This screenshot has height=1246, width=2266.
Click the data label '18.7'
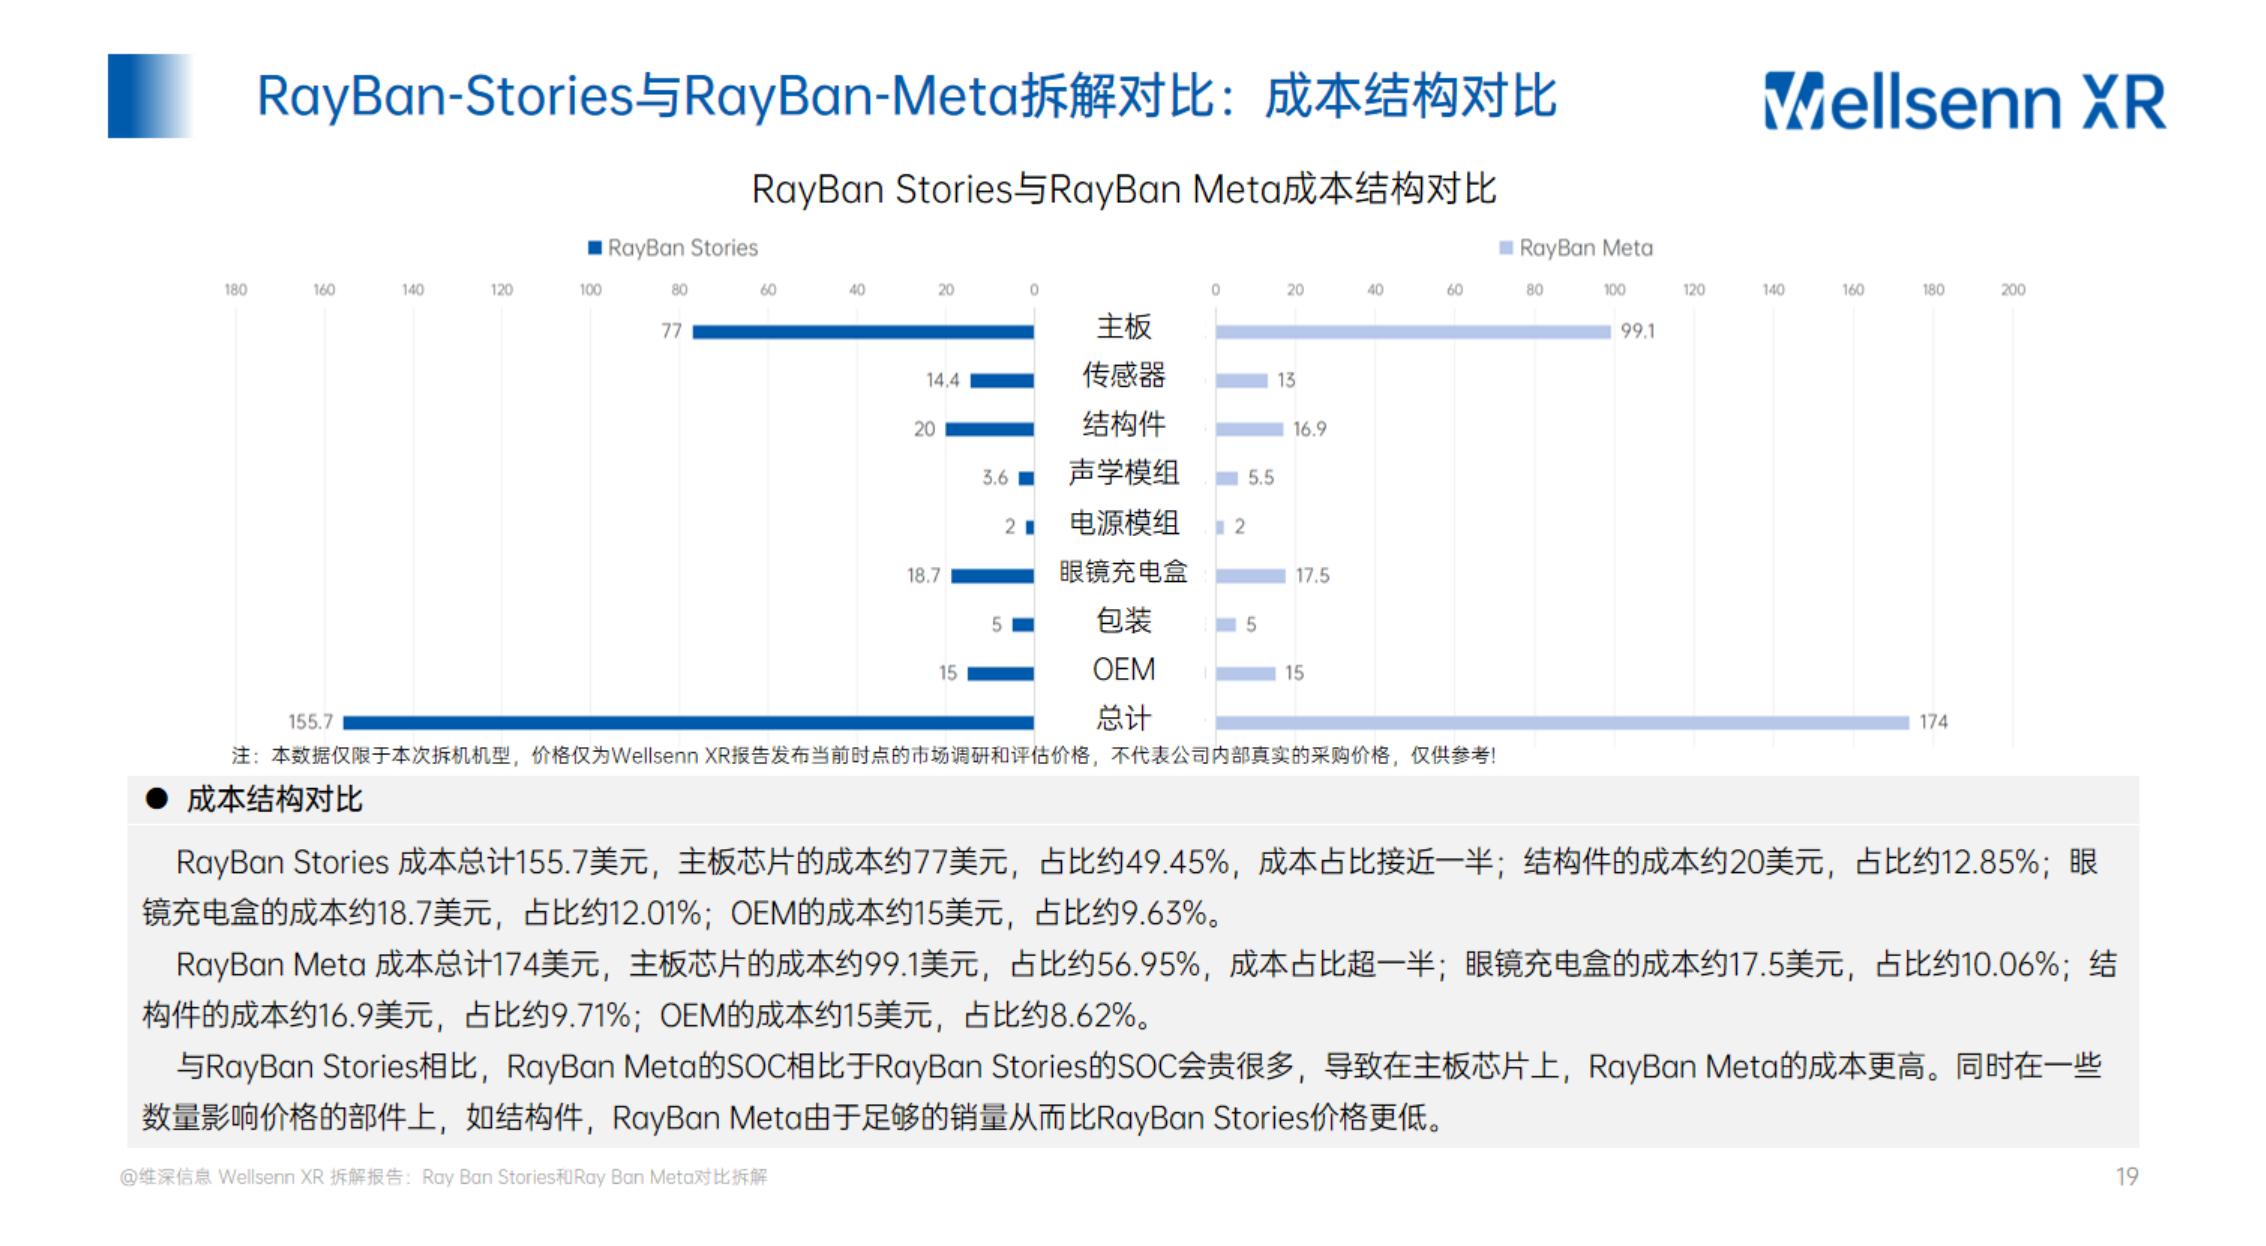coord(924,575)
